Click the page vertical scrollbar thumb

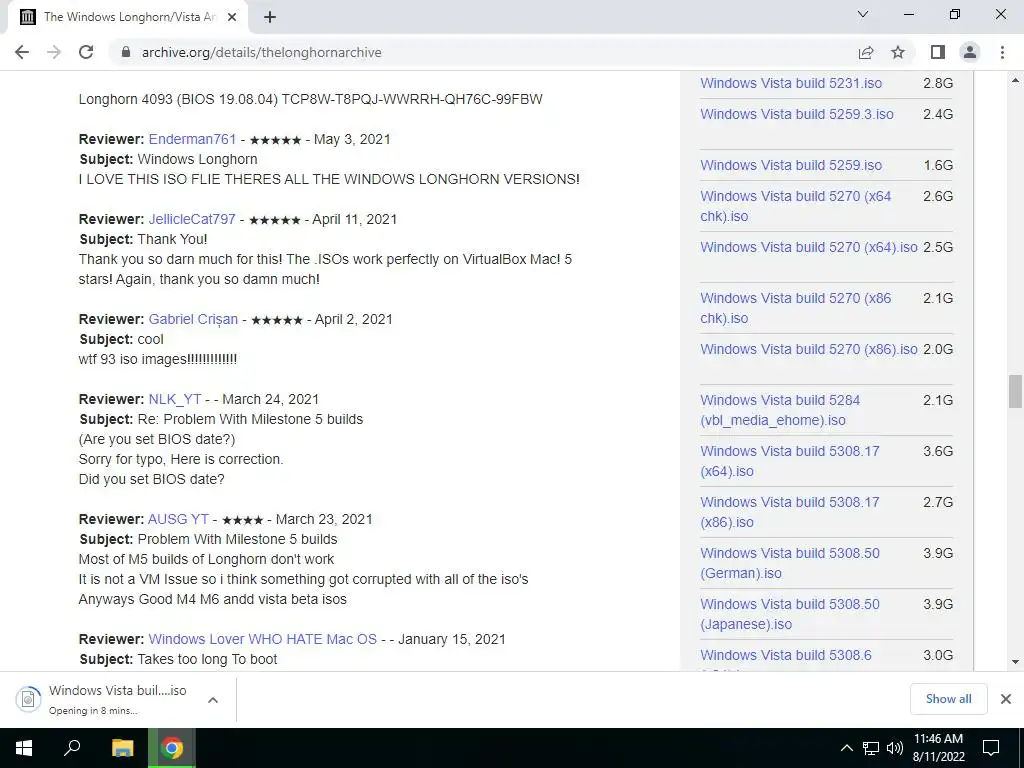pos(1015,391)
